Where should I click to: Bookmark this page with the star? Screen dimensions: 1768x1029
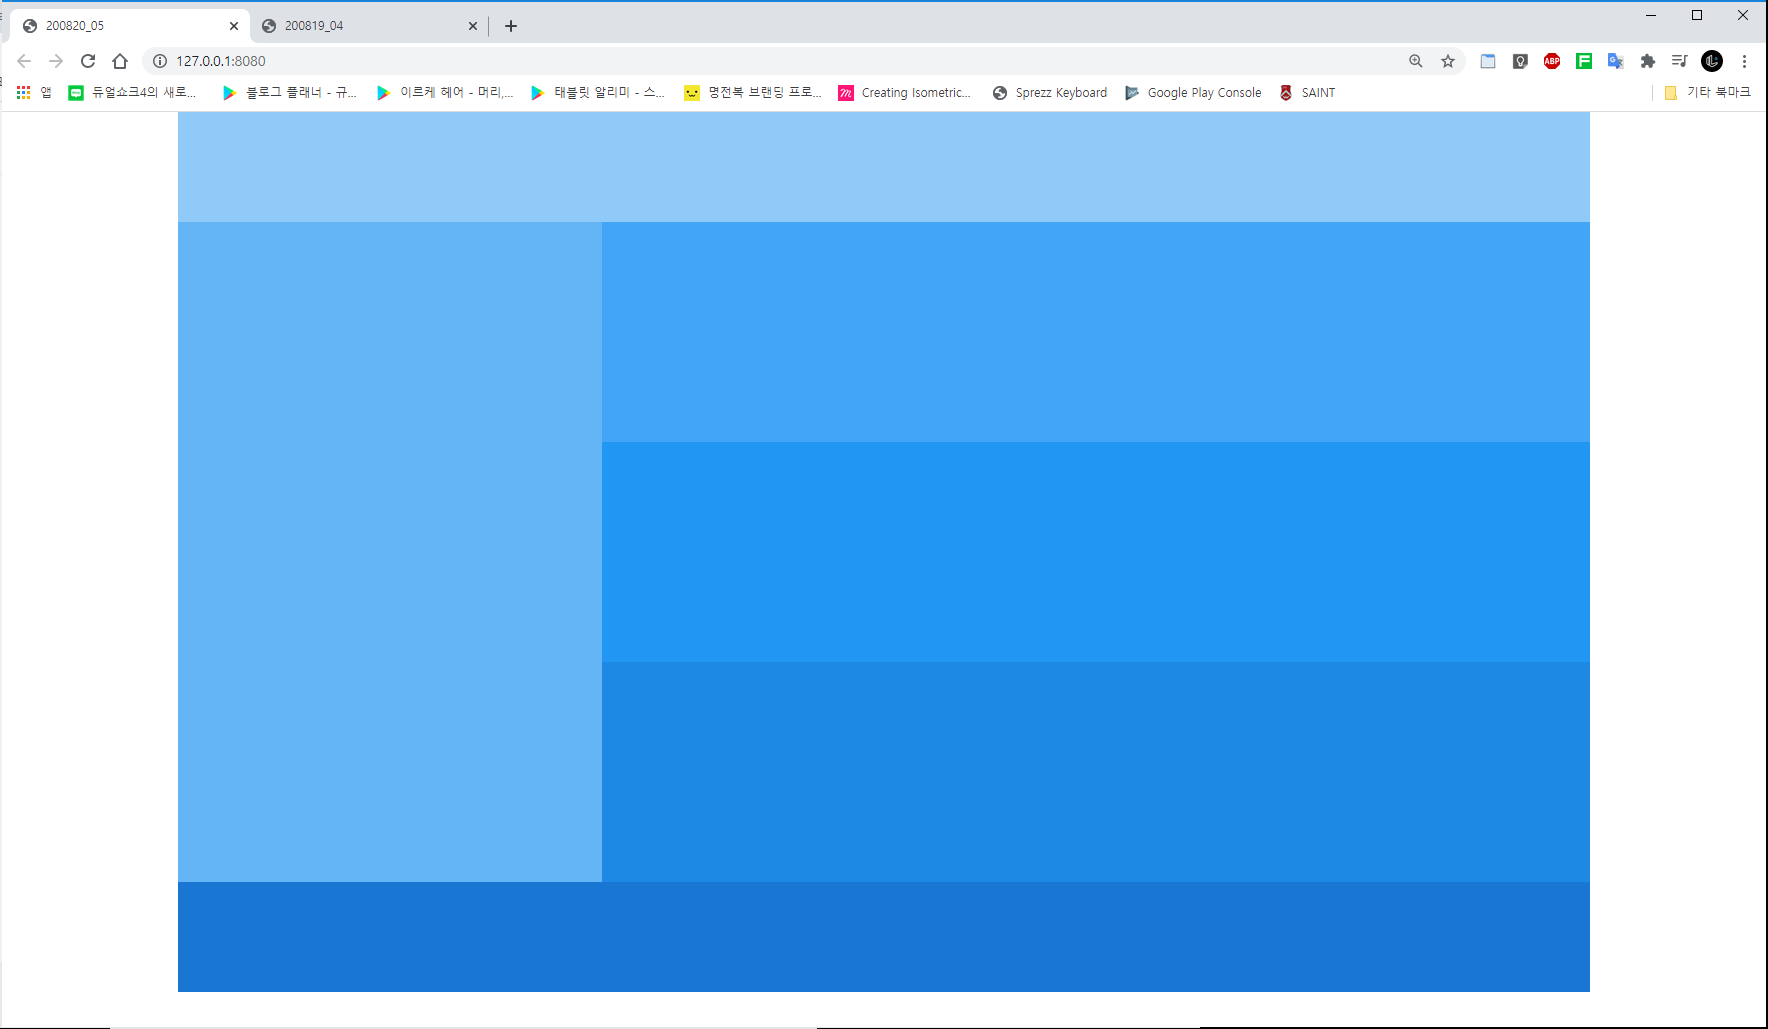(x=1448, y=61)
